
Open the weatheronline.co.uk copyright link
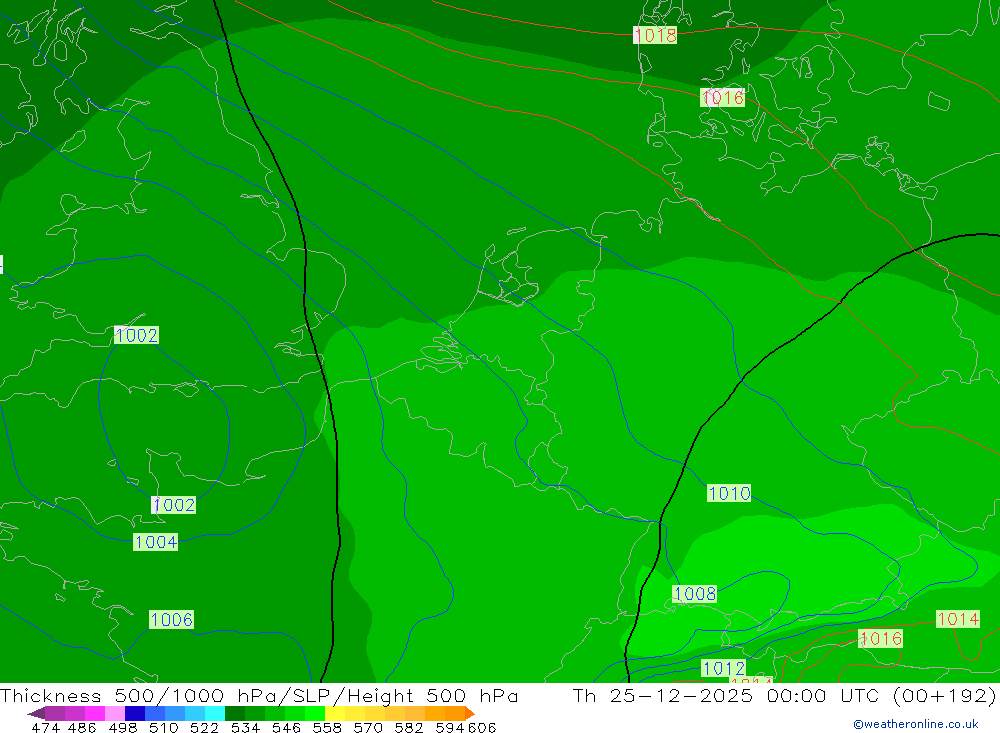[916, 724]
